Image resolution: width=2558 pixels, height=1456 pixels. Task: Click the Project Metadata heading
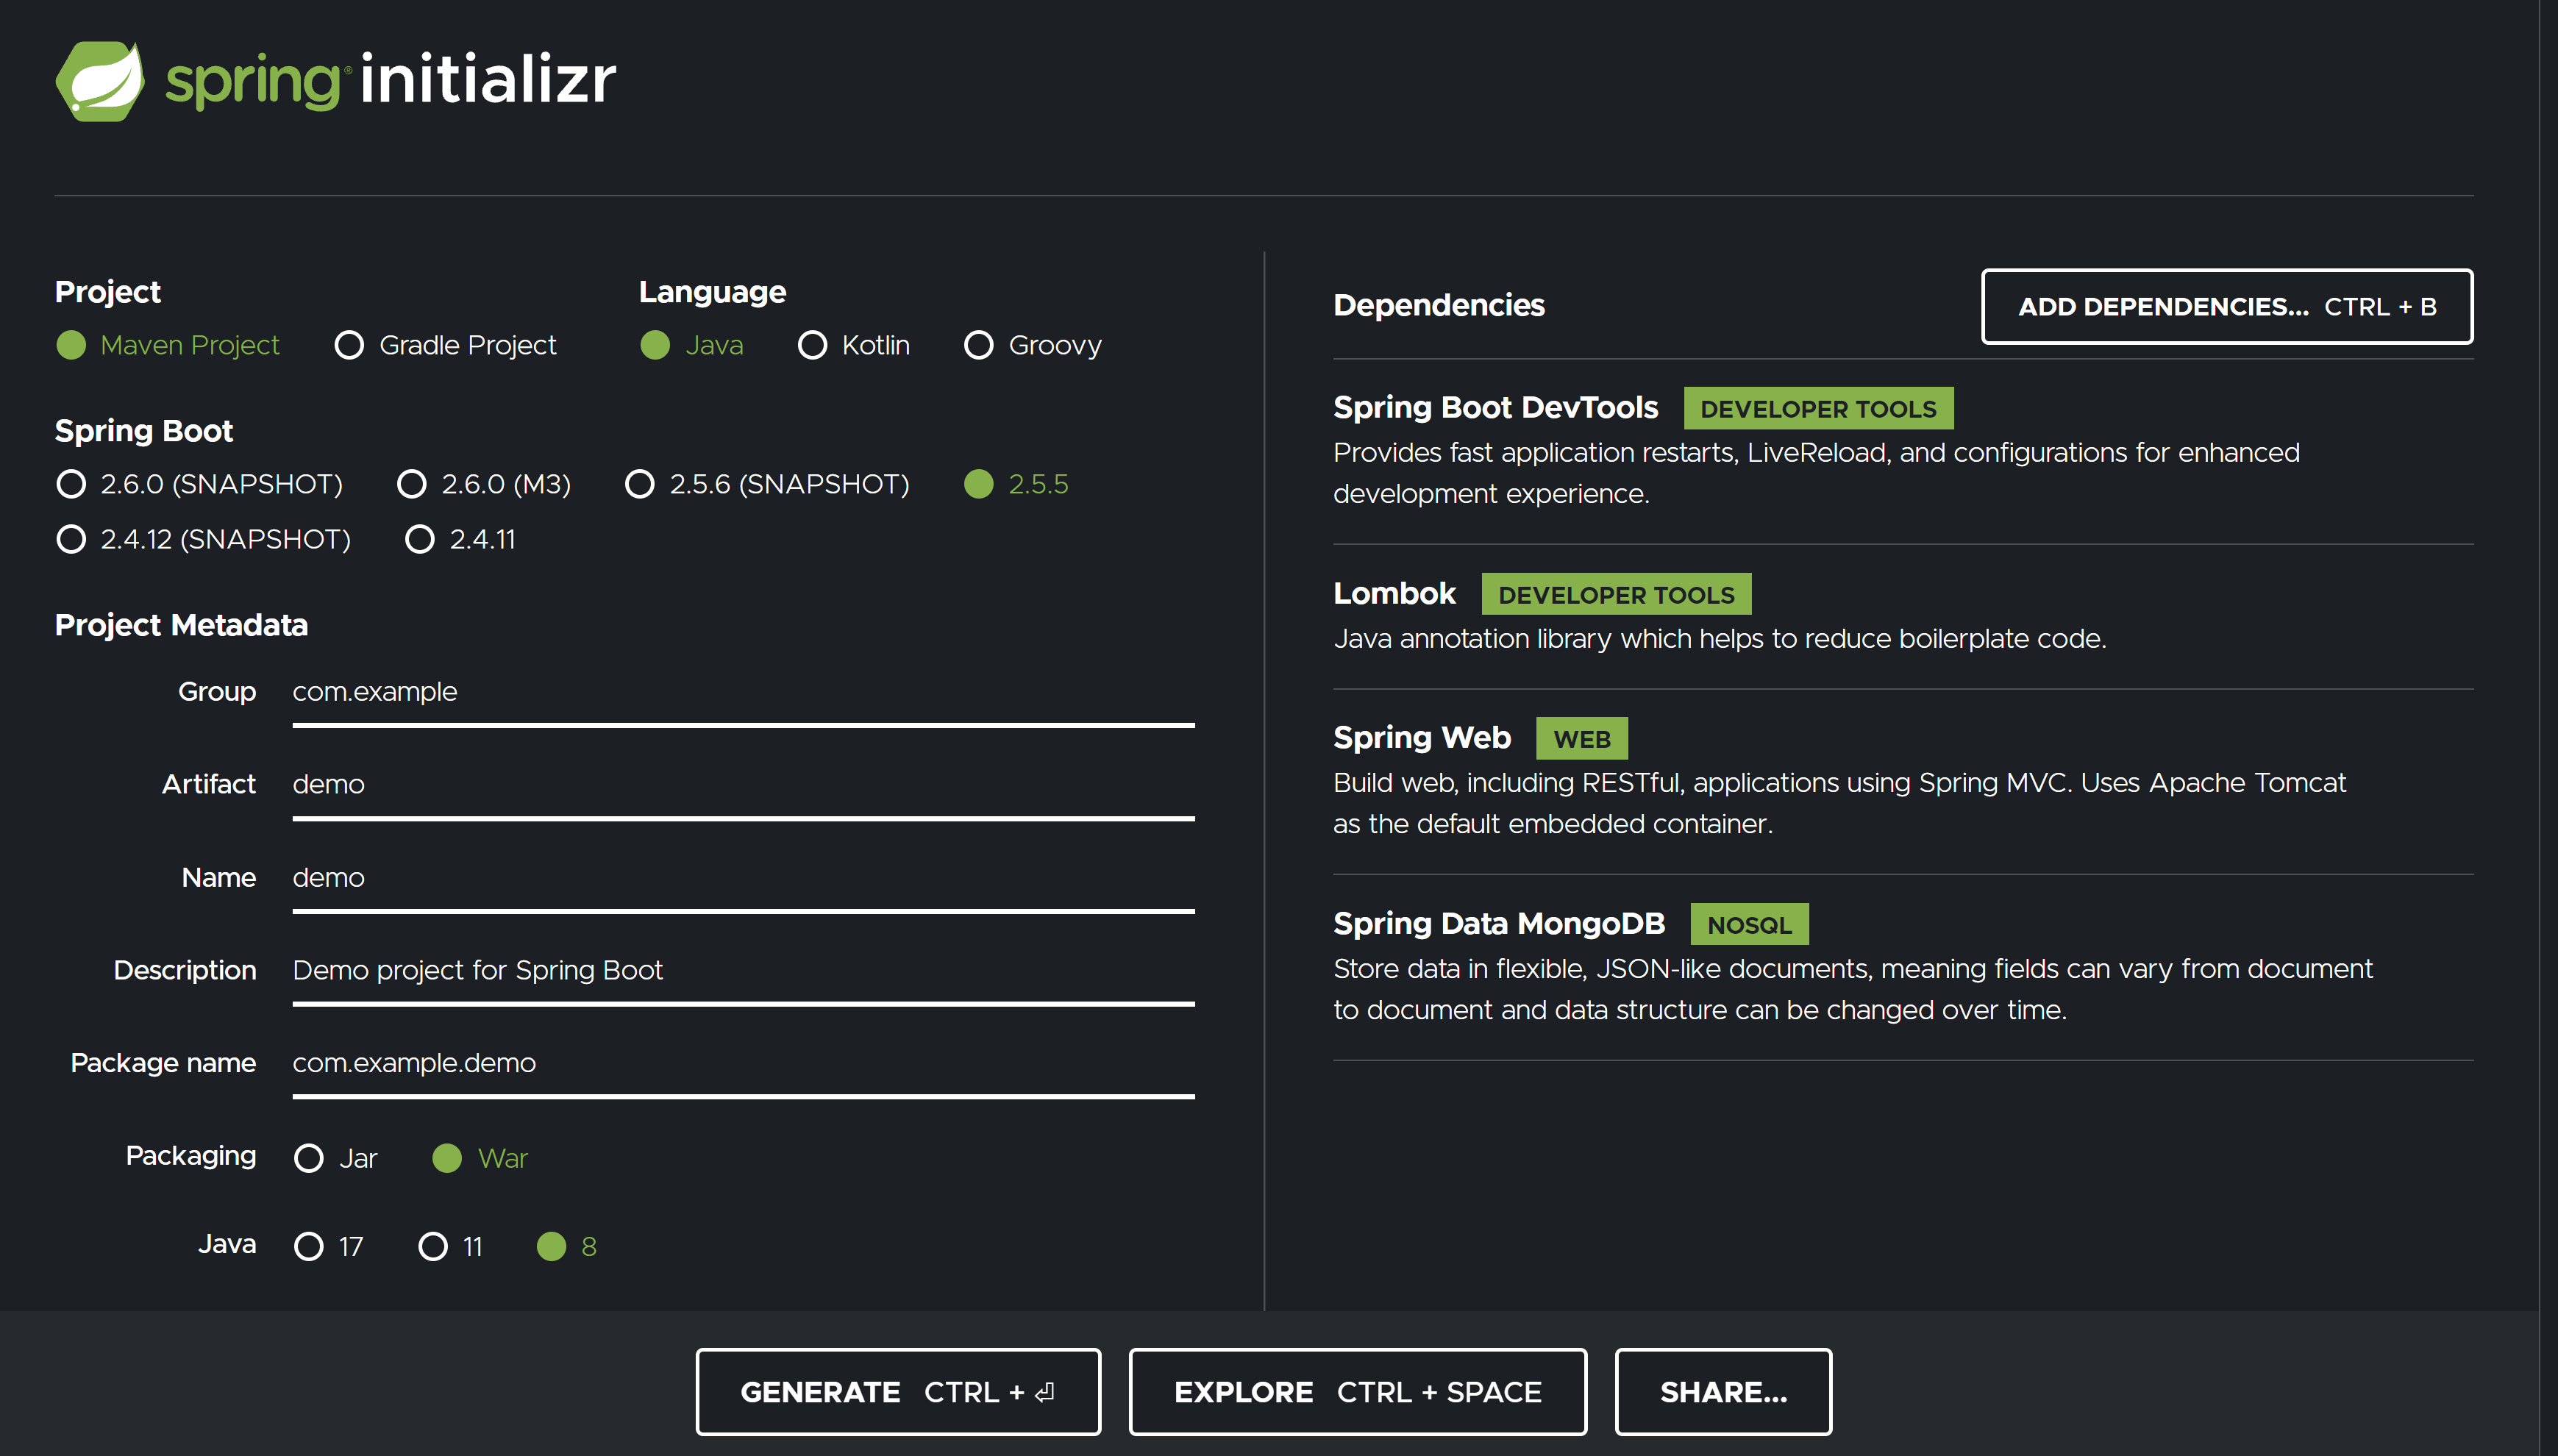click(181, 625)
